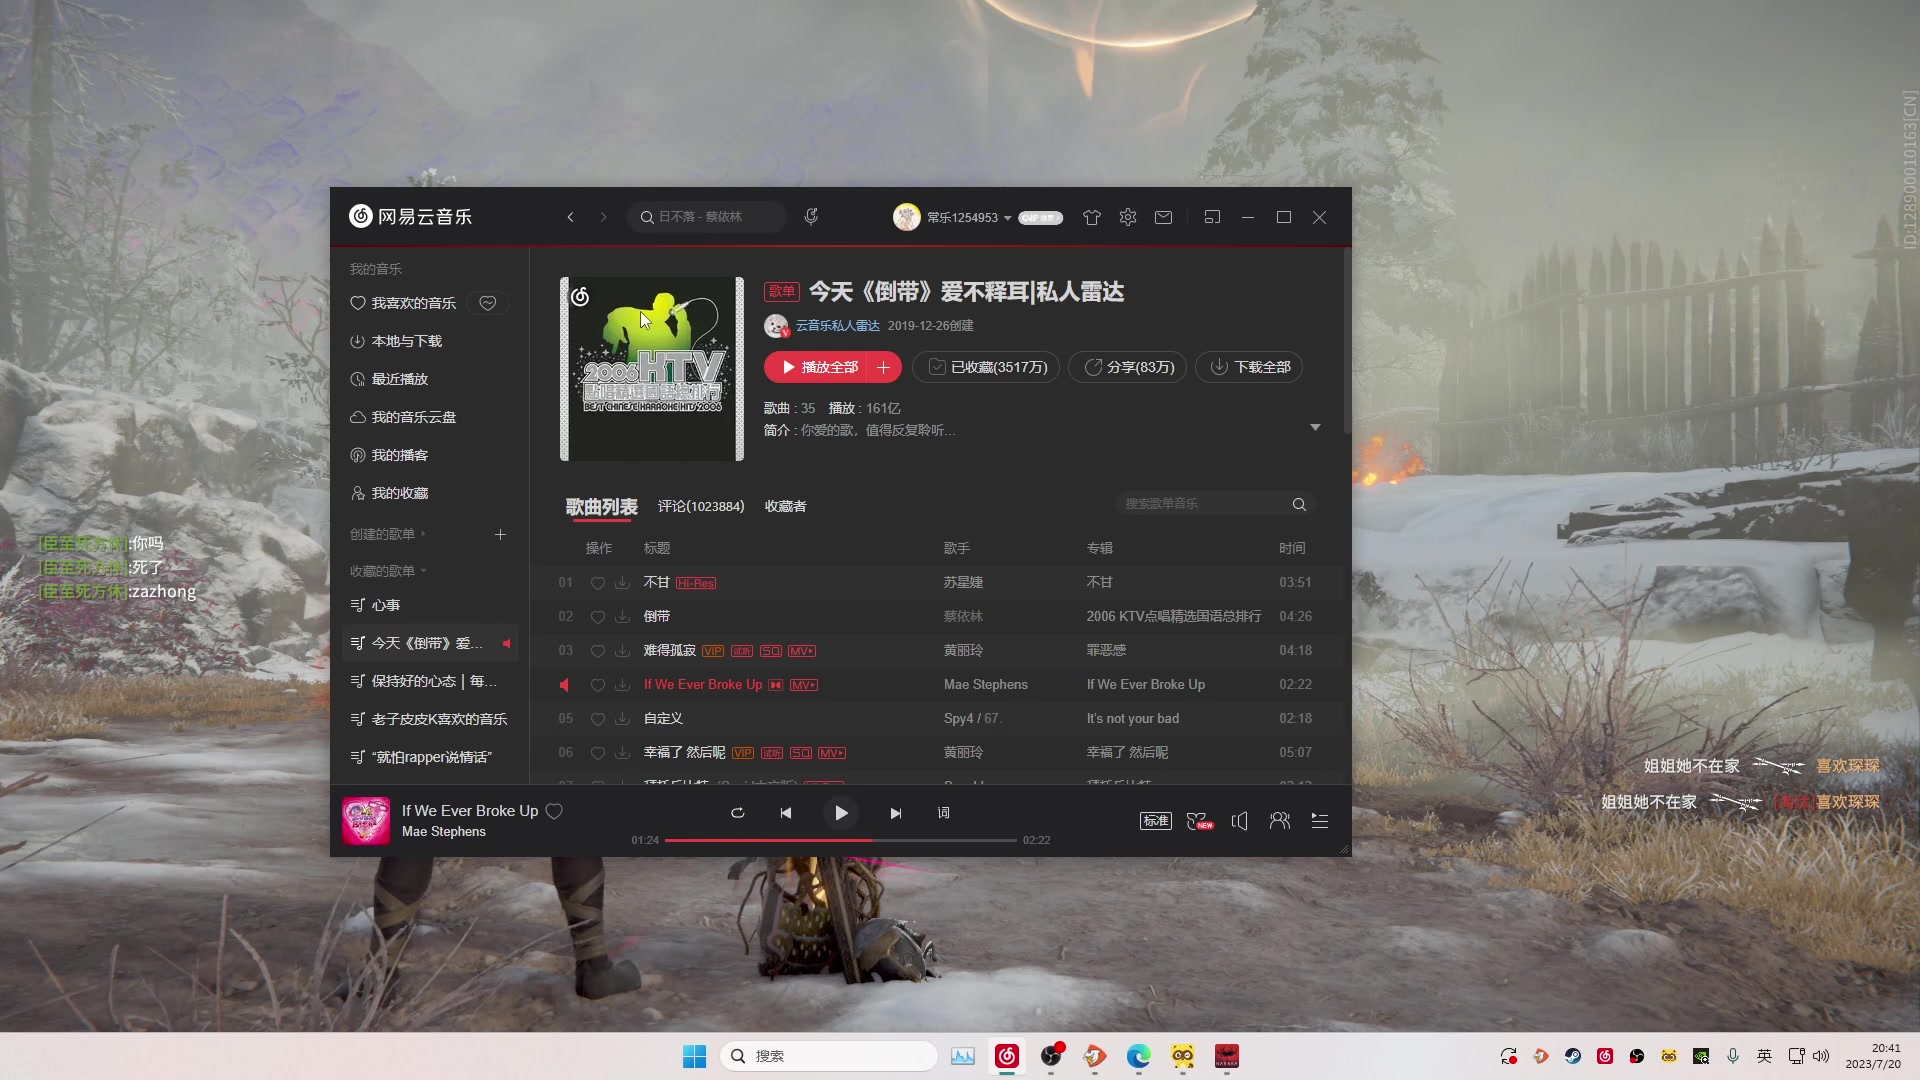Click the 播放全部 button
This screenshot has width=1920, height=1080.
point(817,367)
